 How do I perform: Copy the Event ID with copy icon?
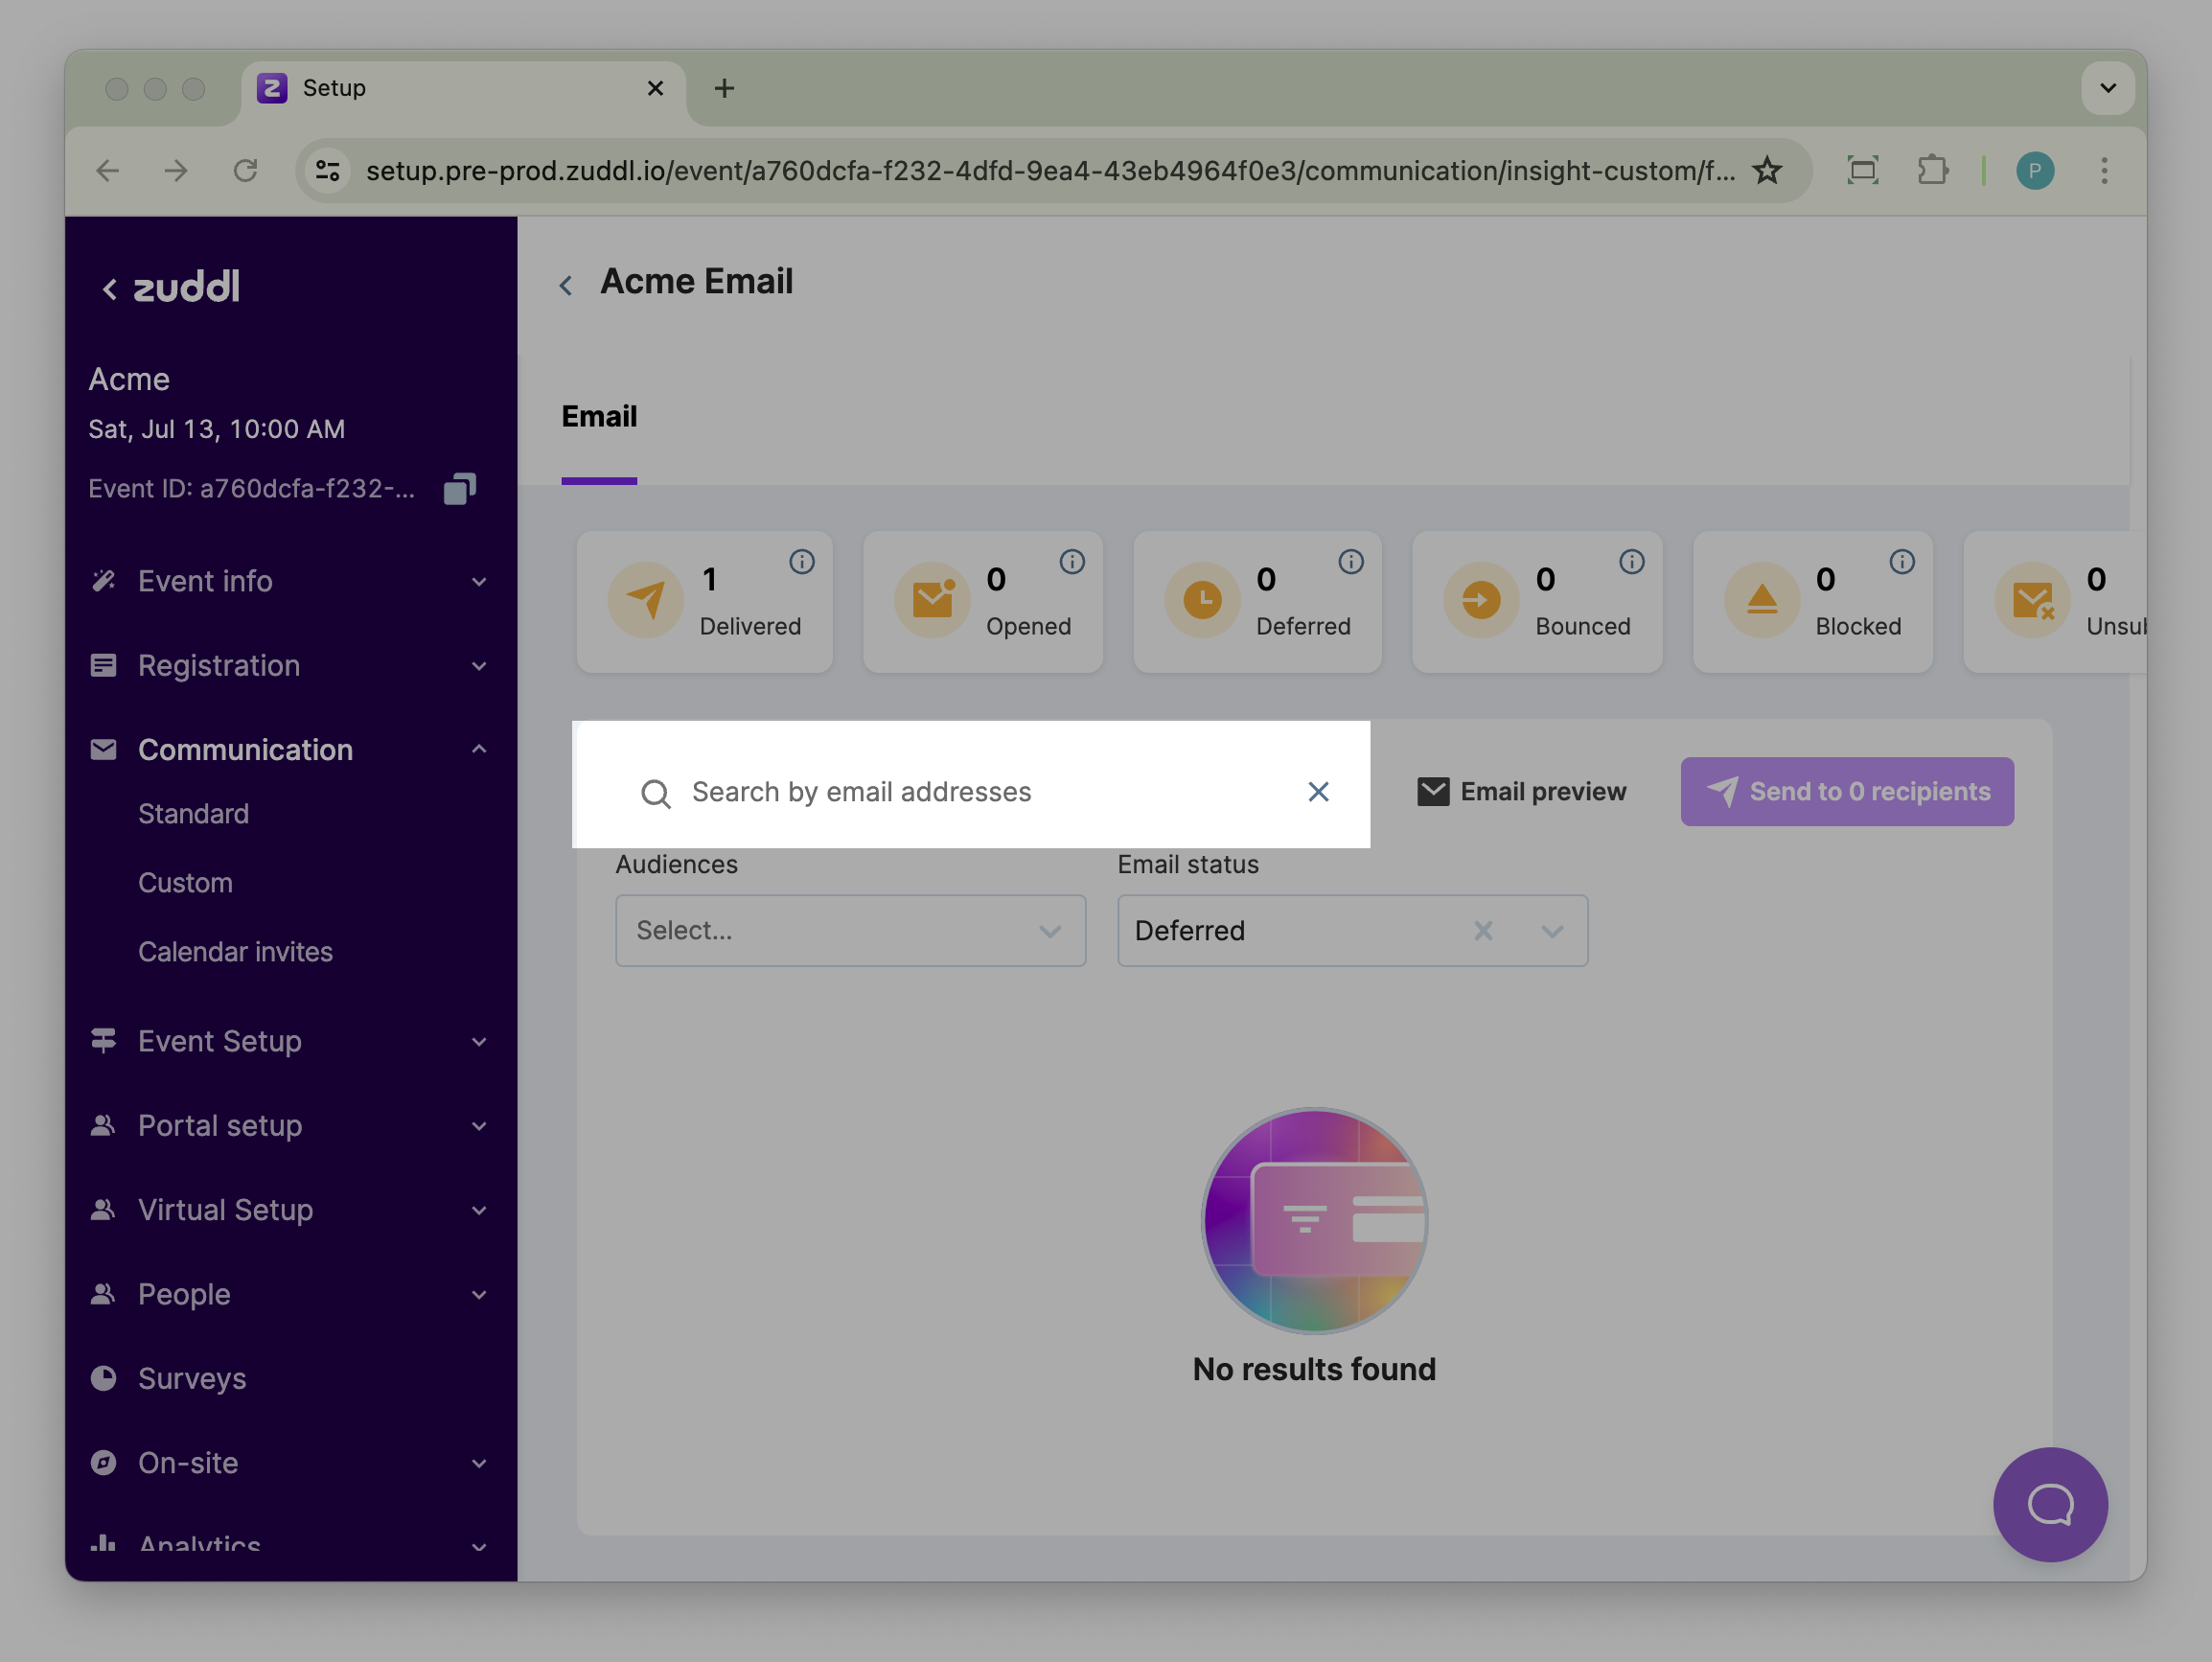coord(459,489)
